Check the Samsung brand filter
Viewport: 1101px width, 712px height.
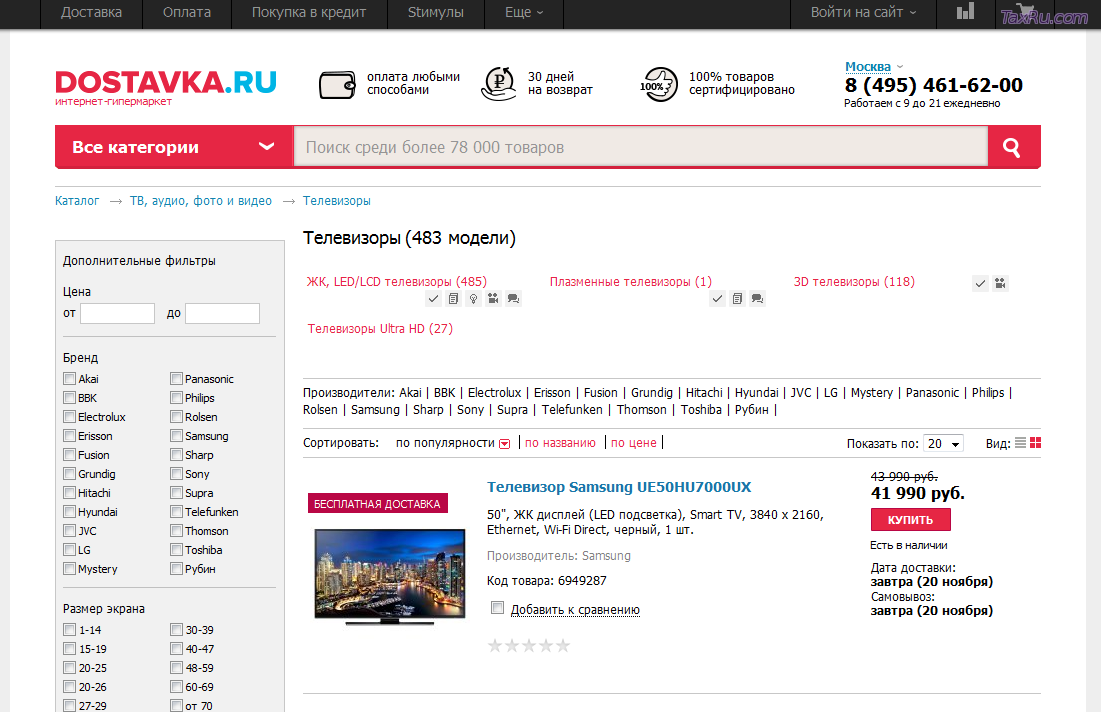[x=176, y=436]
